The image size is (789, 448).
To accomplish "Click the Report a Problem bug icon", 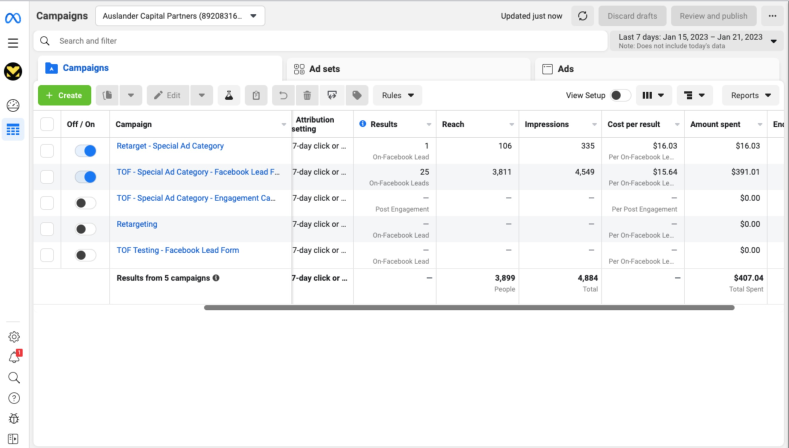I will click(x=14, y=418).
